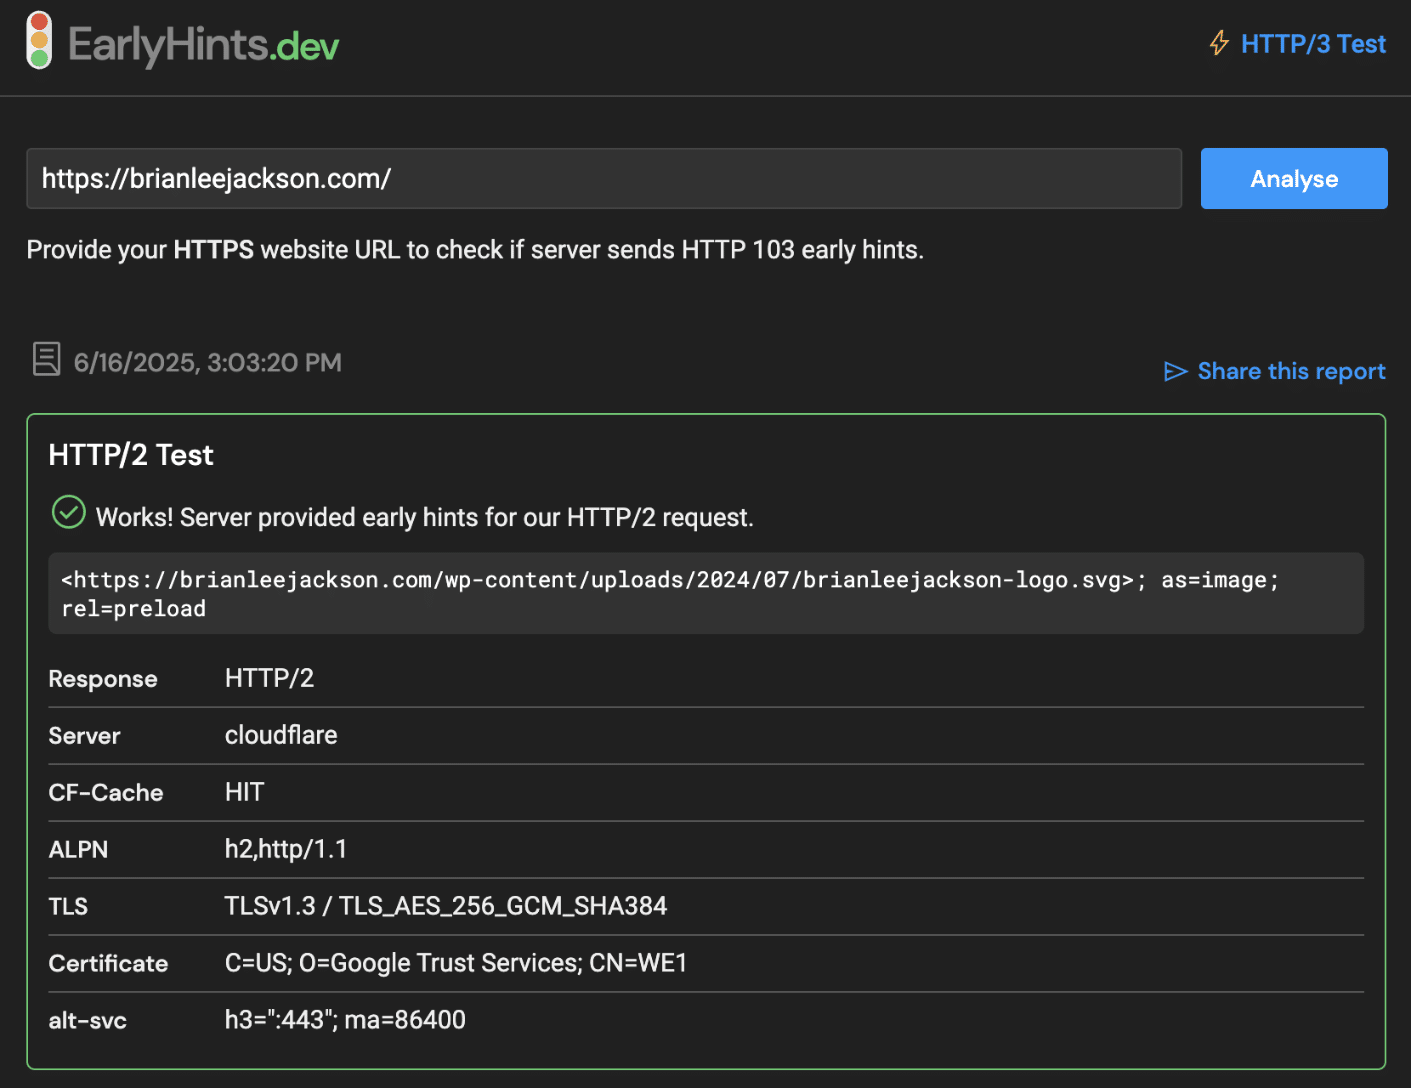Image resolution: width=1411 pixels, height=1088 pixels.
Task: Click the green light in the traffic signal logo
Action: click(x=38, y=60)
